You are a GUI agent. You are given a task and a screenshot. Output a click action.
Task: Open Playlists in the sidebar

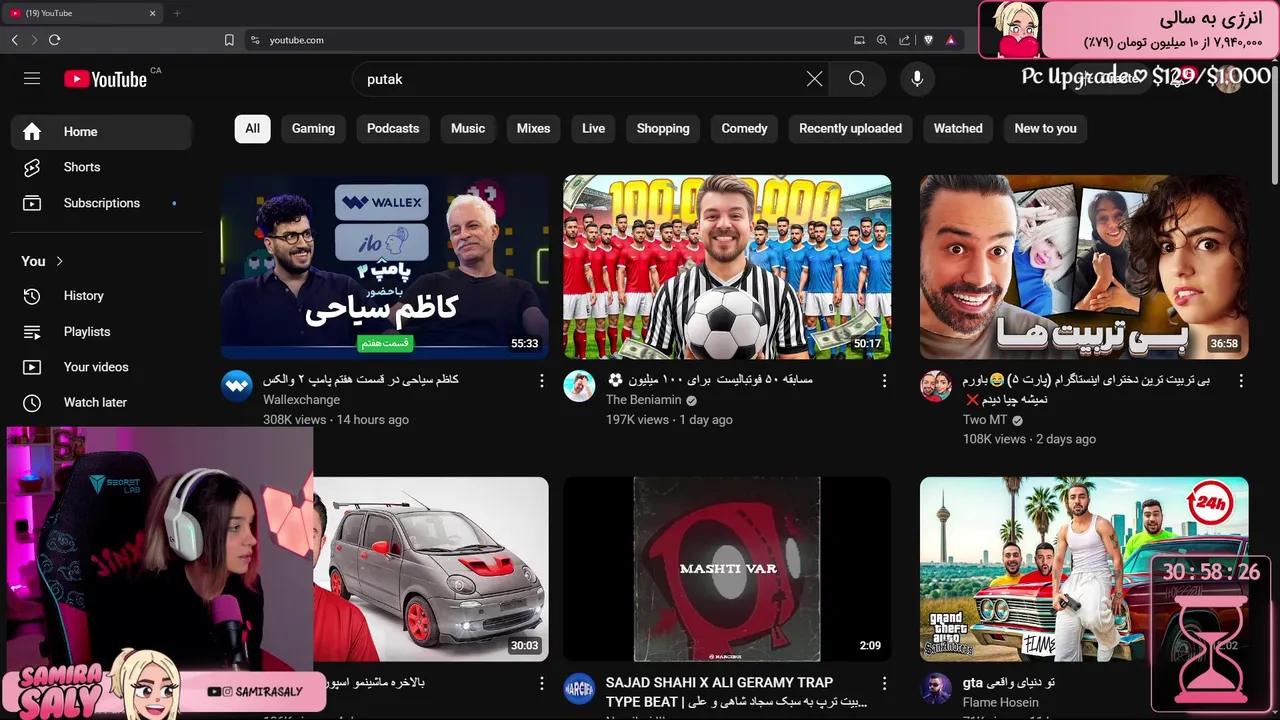[101, 331]
